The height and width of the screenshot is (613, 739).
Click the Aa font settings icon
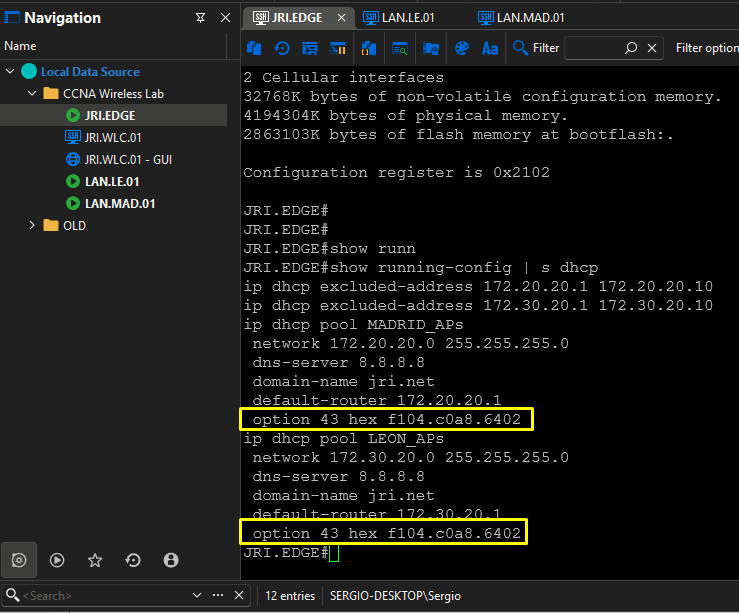(x=490, y=48)
